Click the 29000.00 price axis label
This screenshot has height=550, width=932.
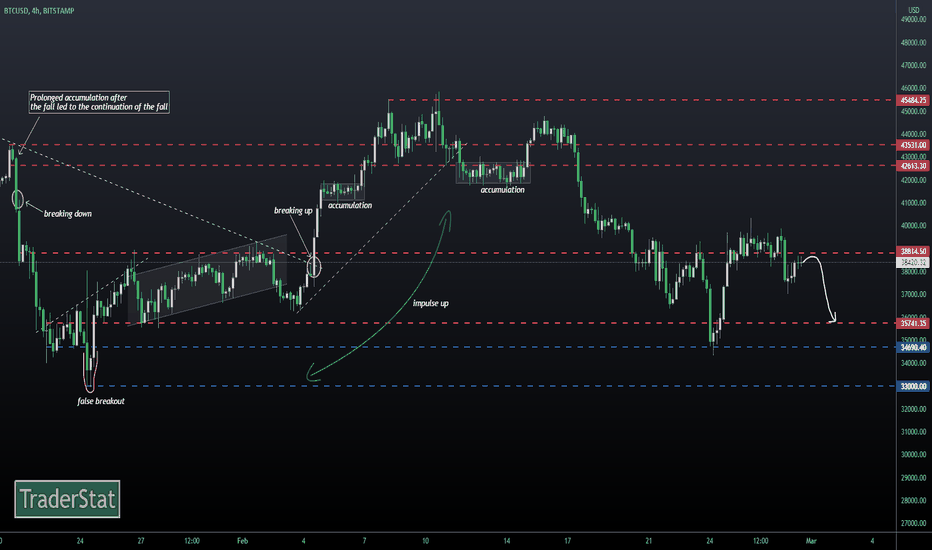[914, 478]
